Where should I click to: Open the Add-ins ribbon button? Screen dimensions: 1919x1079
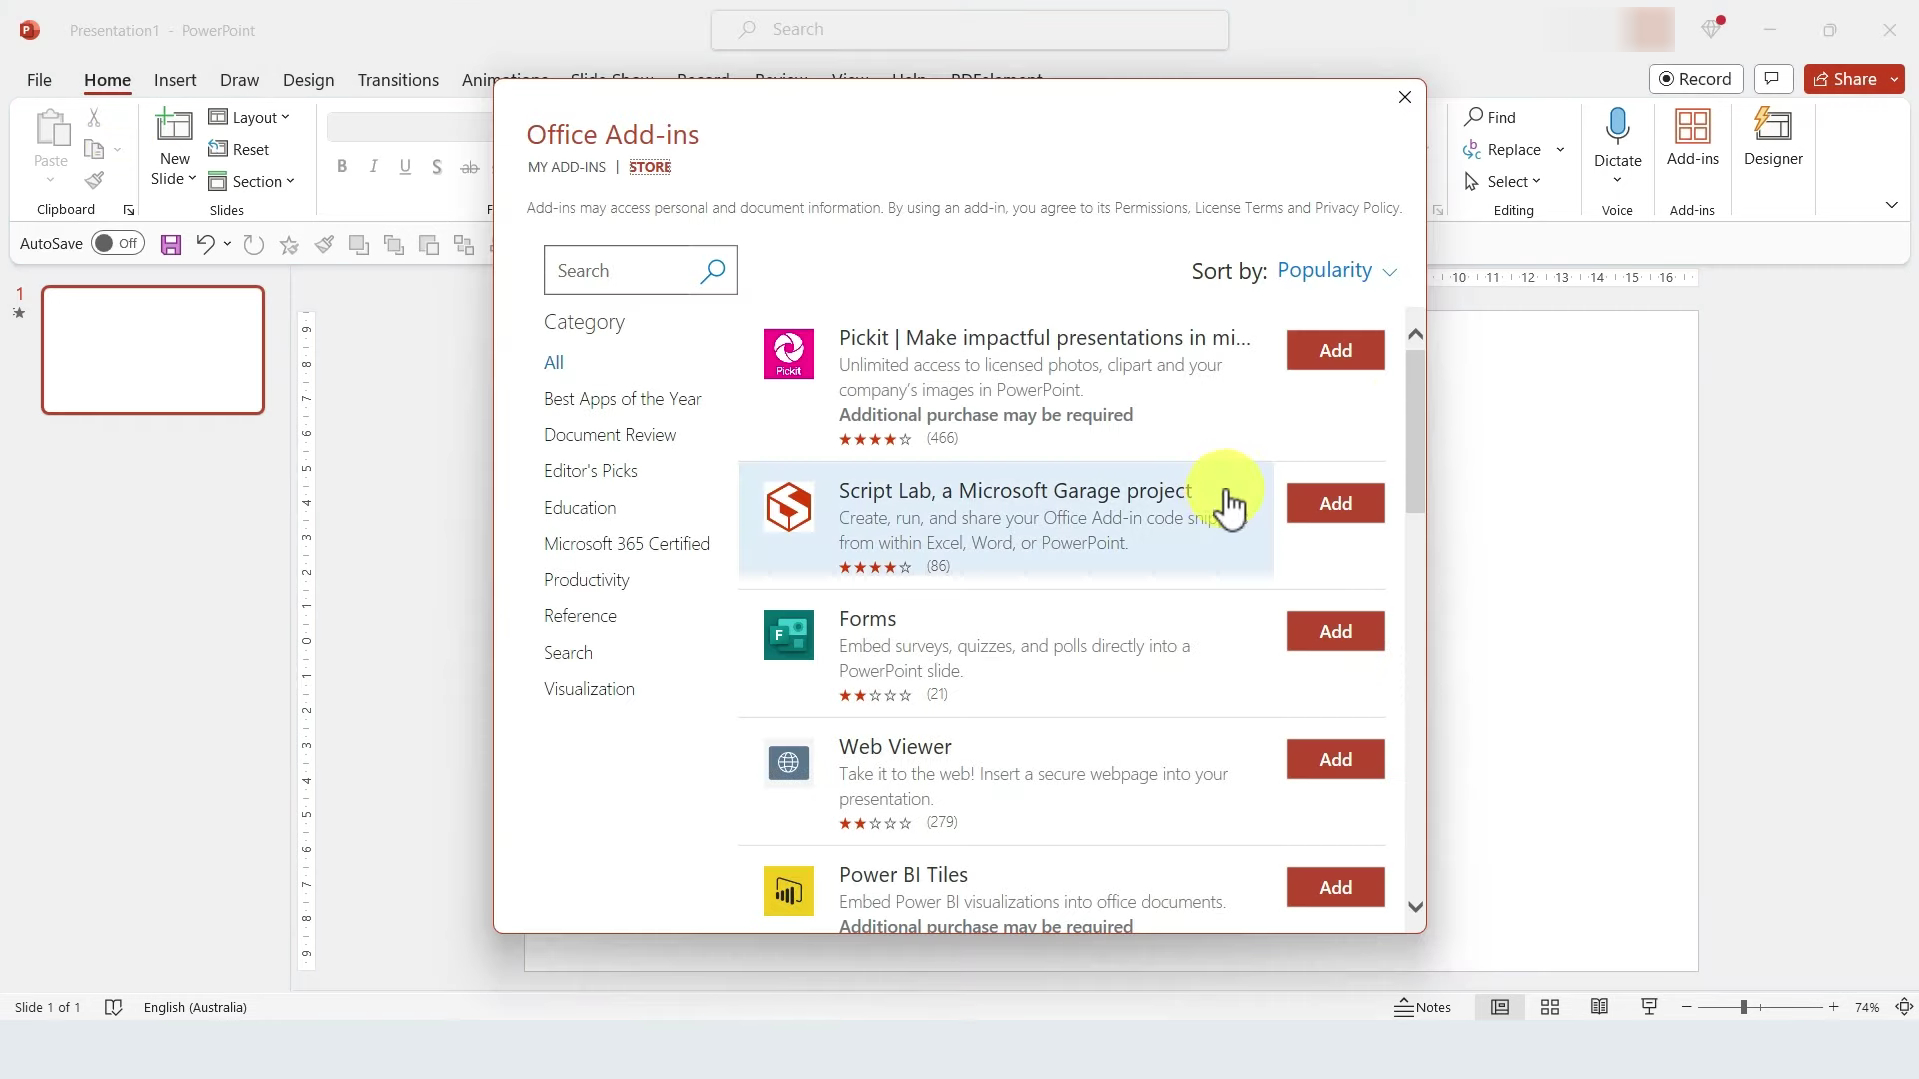(1692, 138)
